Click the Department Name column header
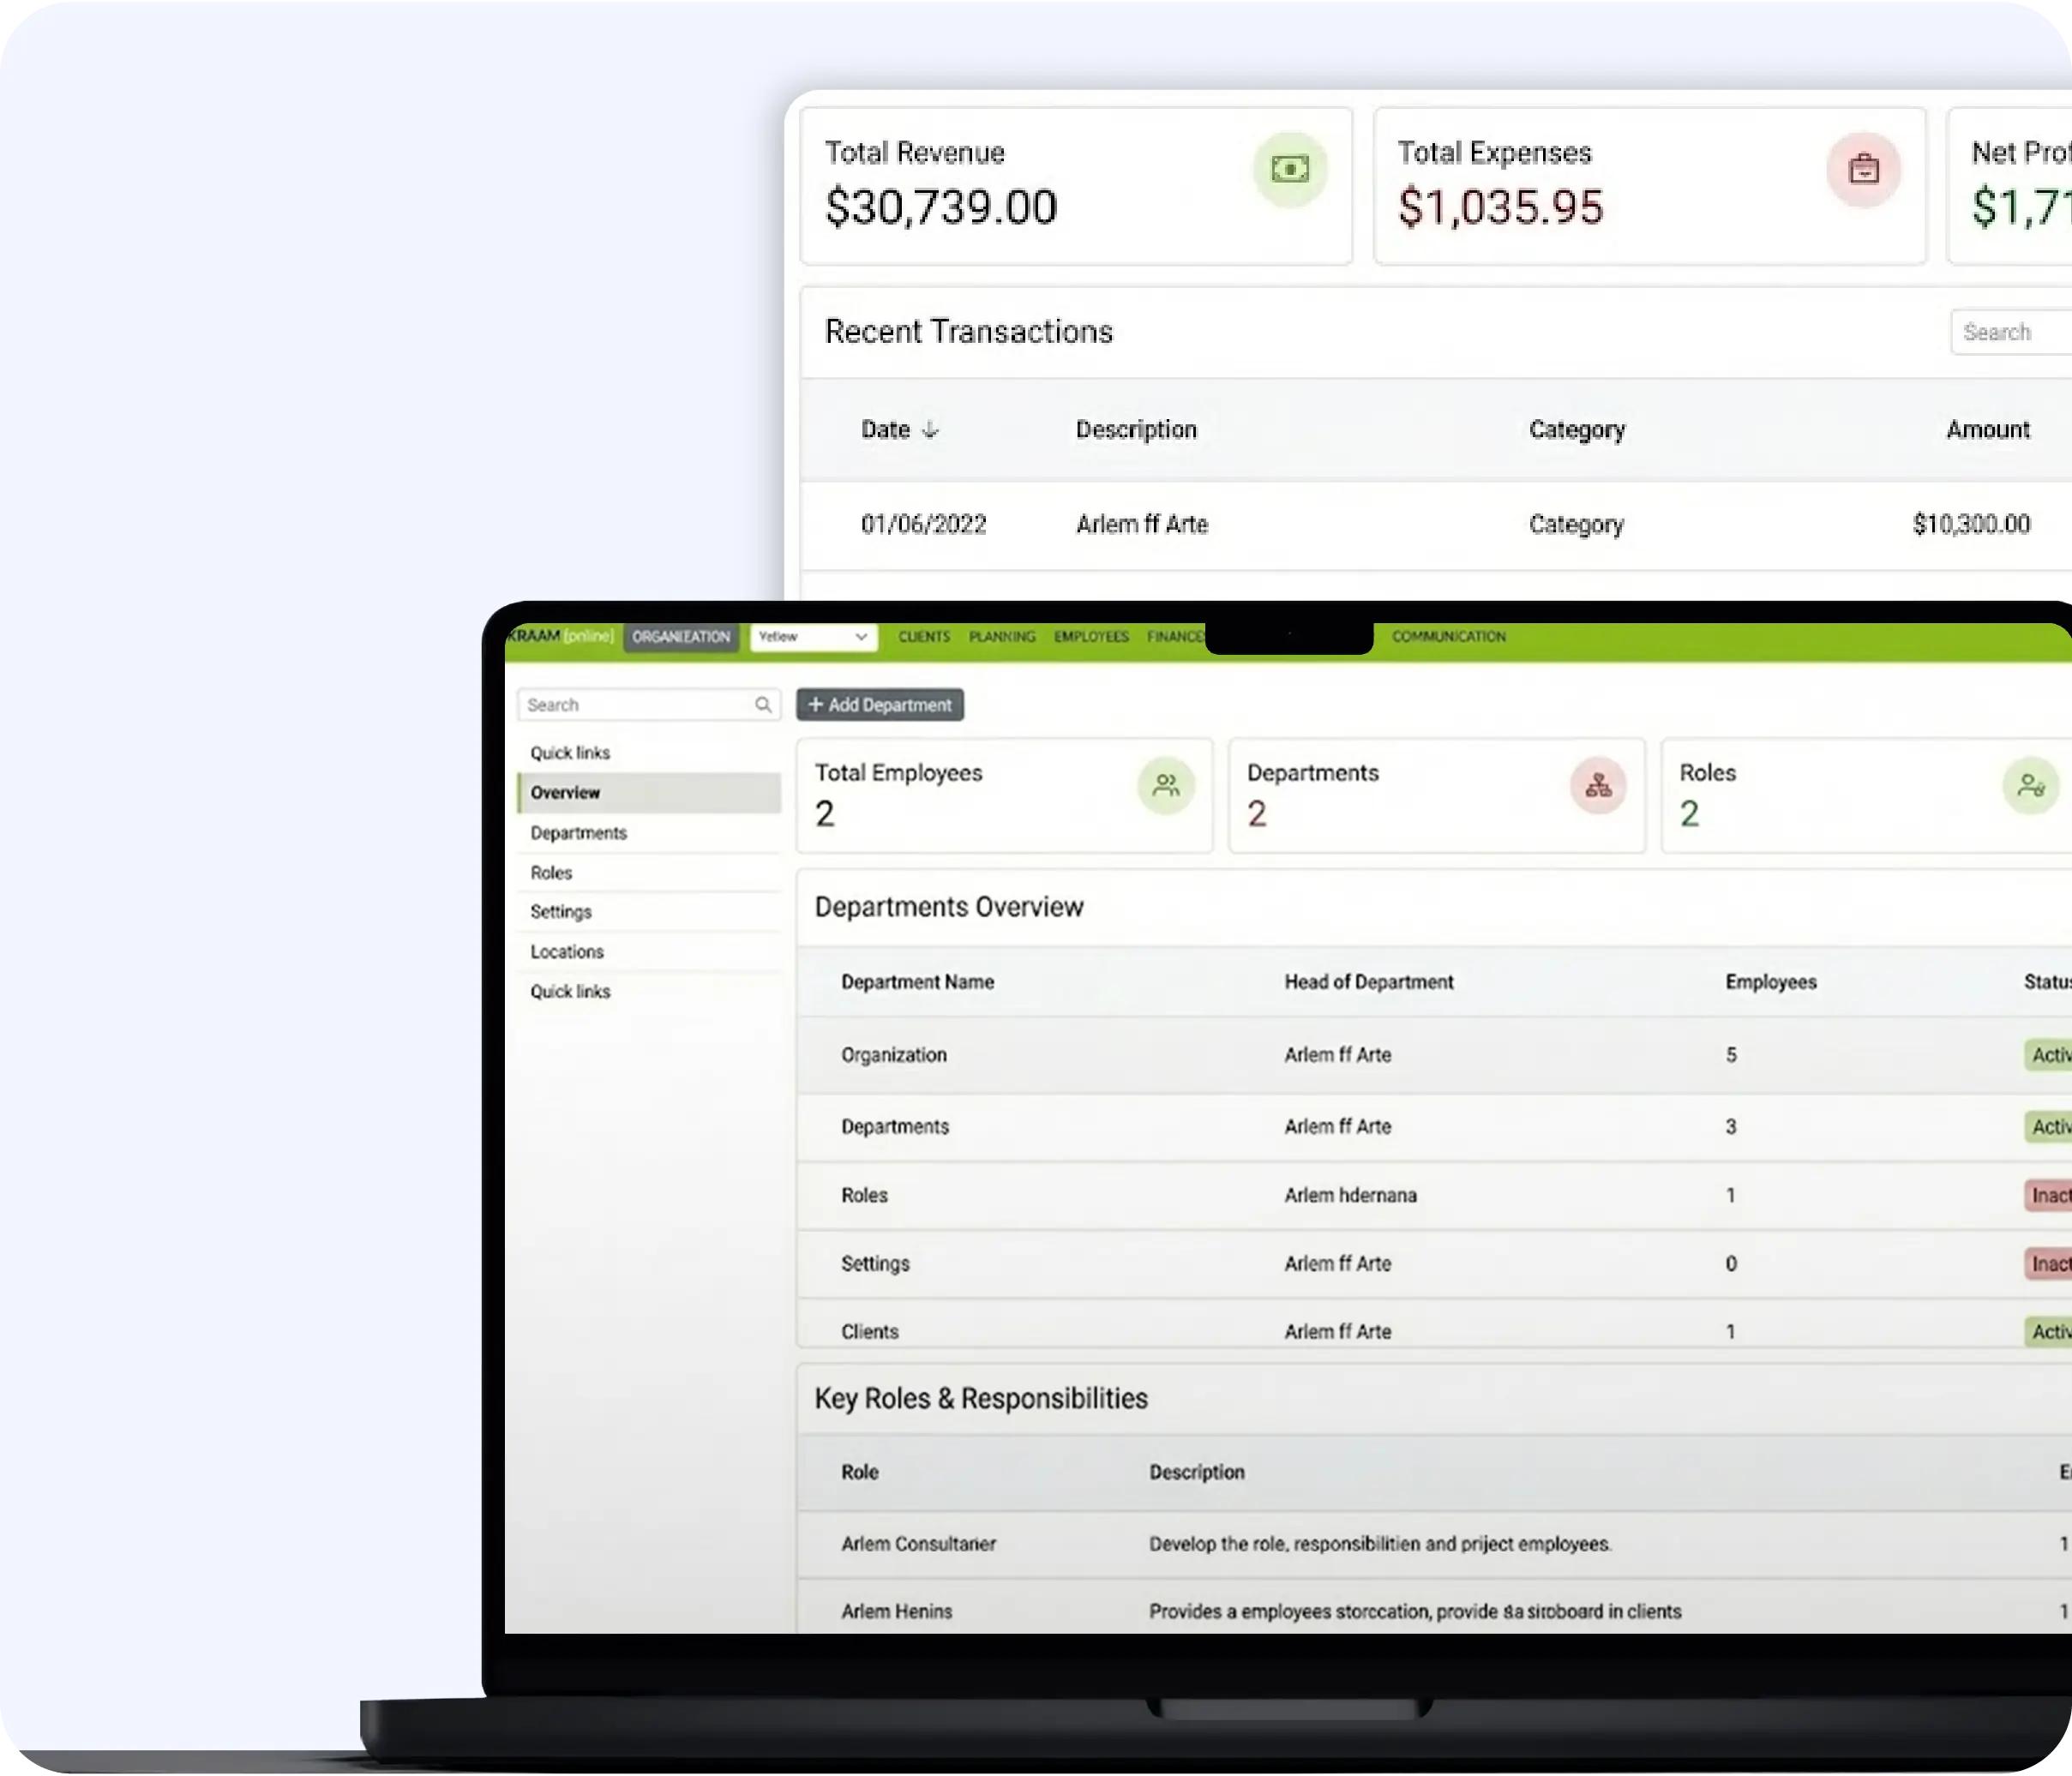 tap(917, 983)
